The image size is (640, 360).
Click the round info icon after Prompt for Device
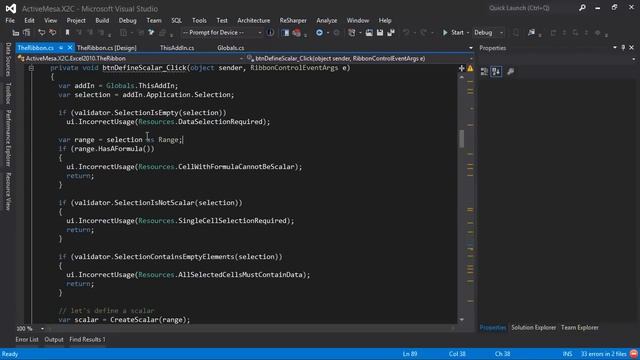coord(270,32)
